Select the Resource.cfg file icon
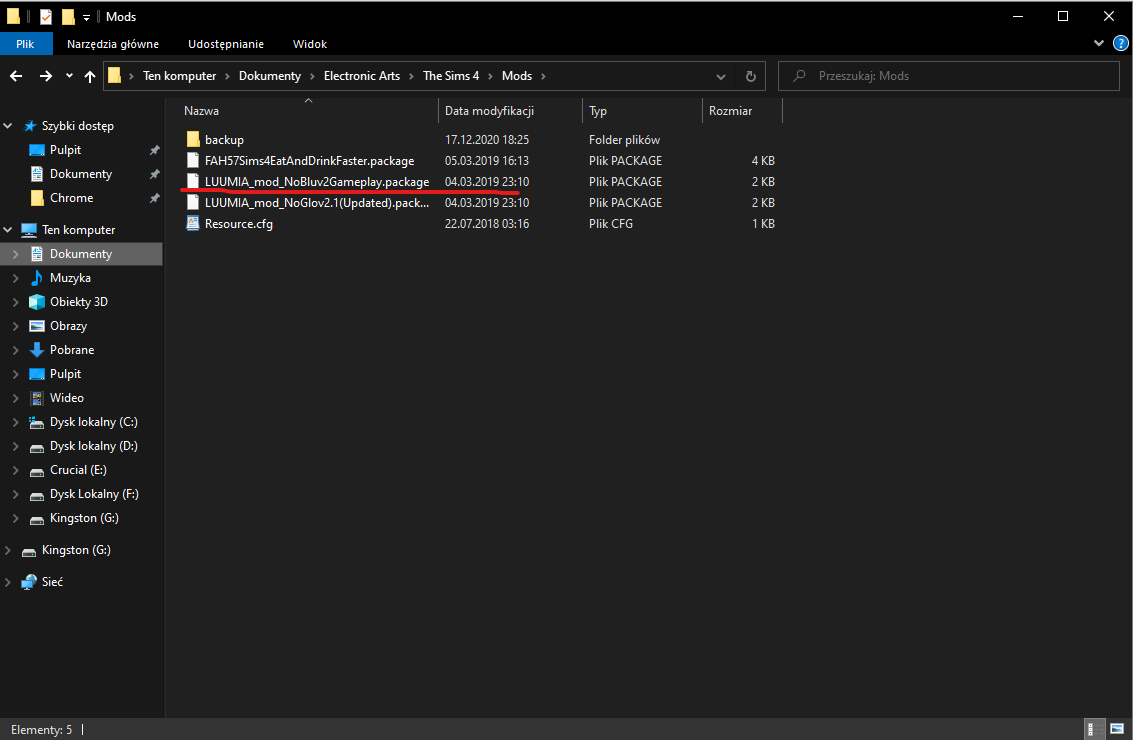The width and height of the screenshot is (1133, 740). (193, 223)
